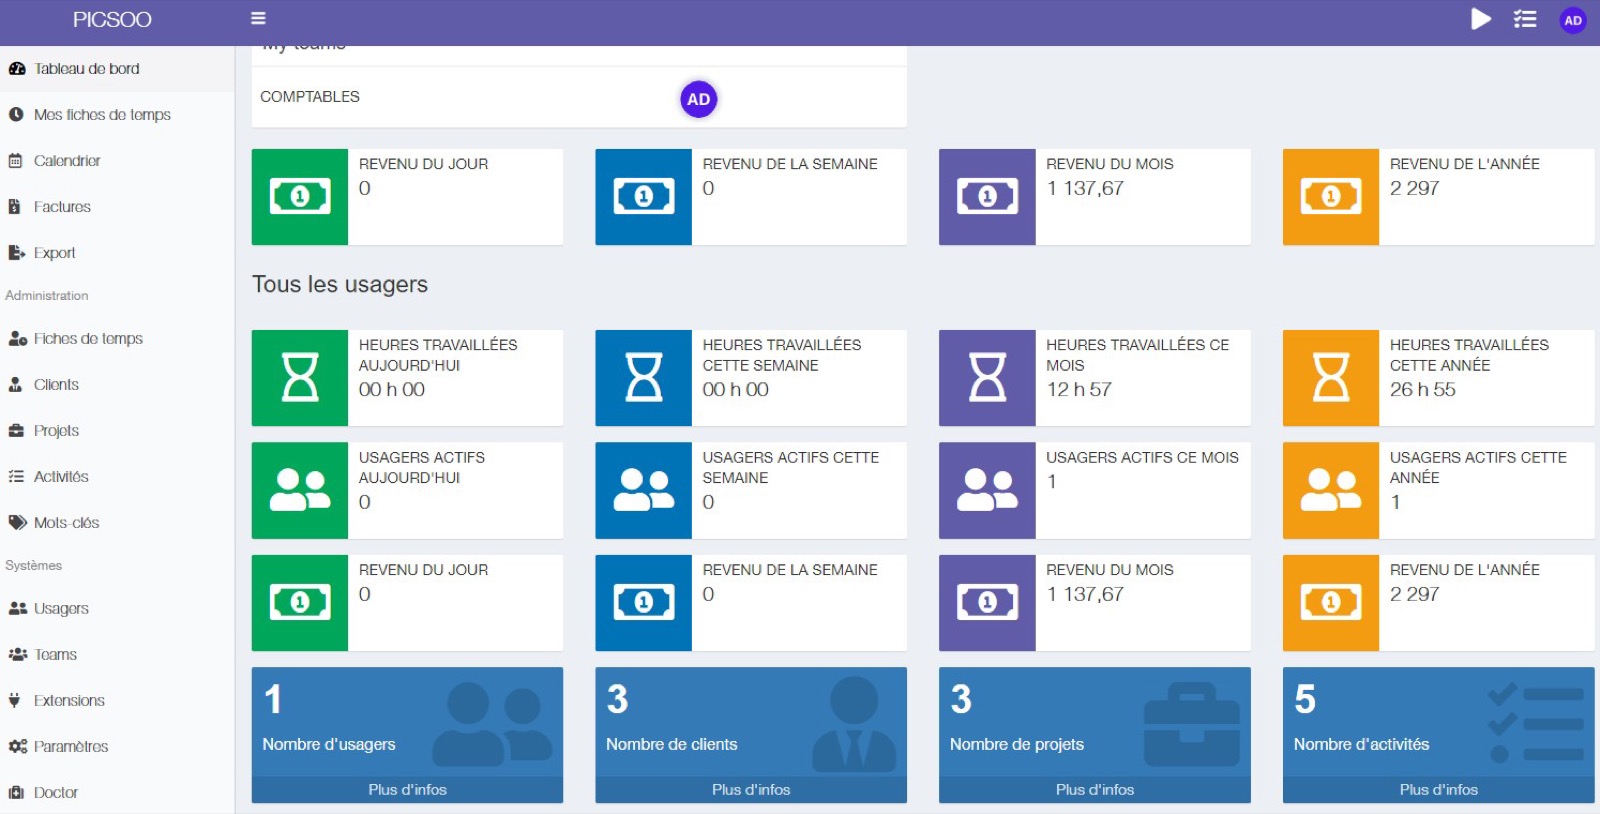Toggle the hamburger sidebar menu
Viewport: 1600px width, 814px height.
tap(258, 18)
